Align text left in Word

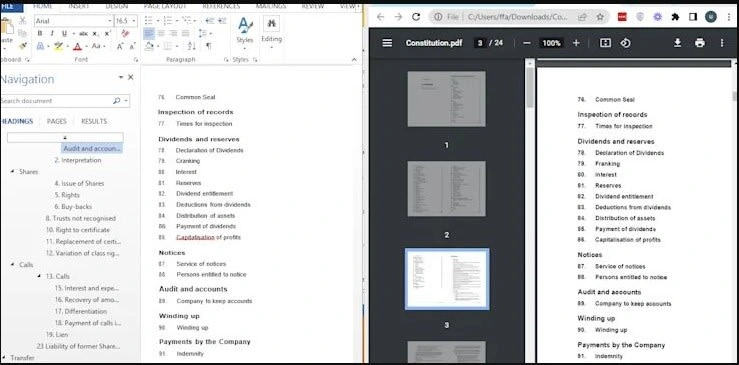(x=149, y=33)
